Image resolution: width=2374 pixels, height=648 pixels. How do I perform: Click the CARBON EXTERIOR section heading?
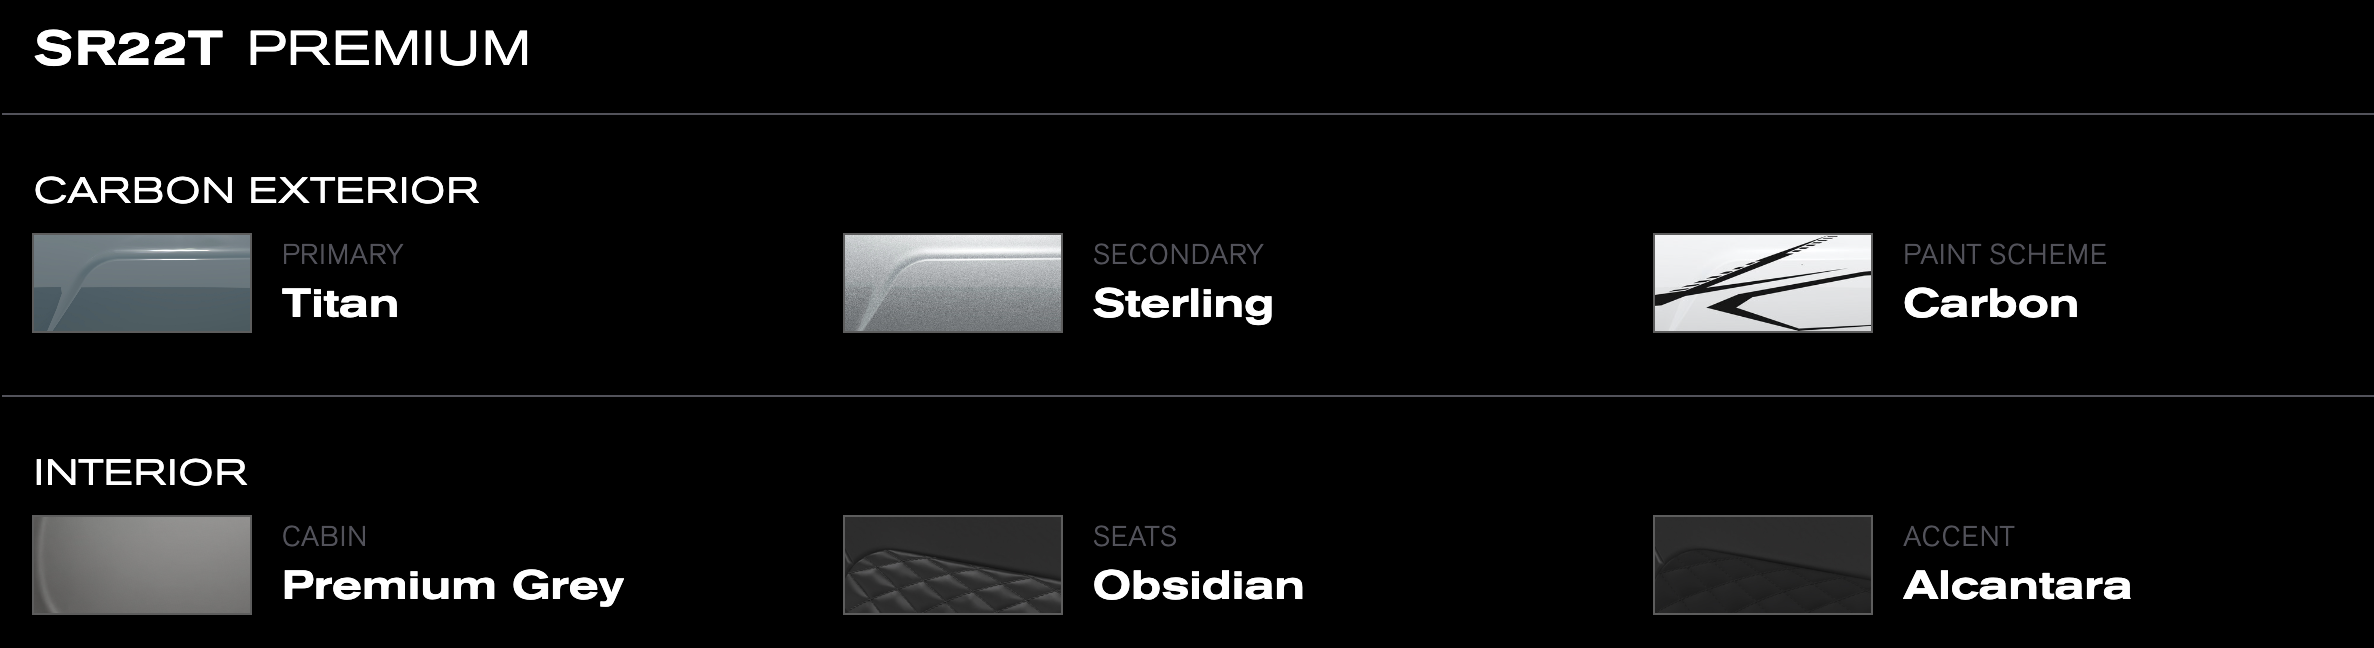(257, 190)
